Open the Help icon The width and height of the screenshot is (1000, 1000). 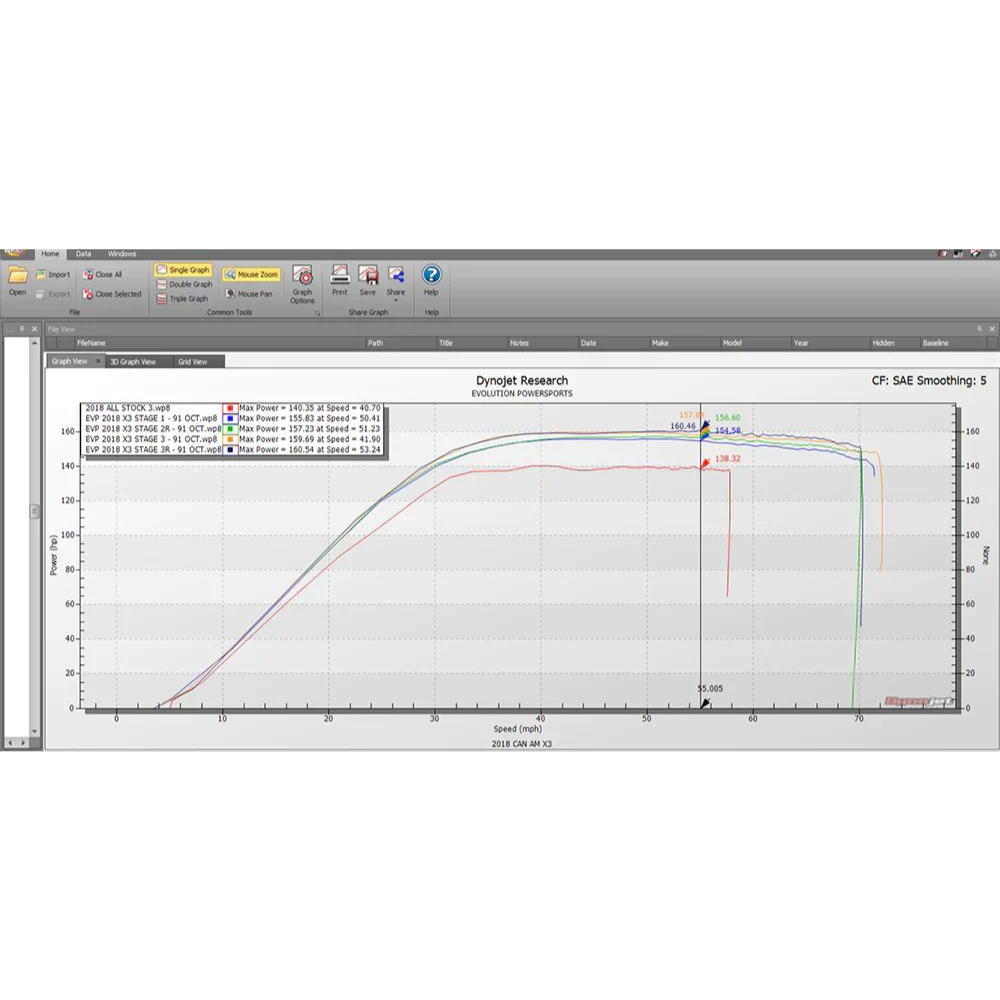point(431,280)
